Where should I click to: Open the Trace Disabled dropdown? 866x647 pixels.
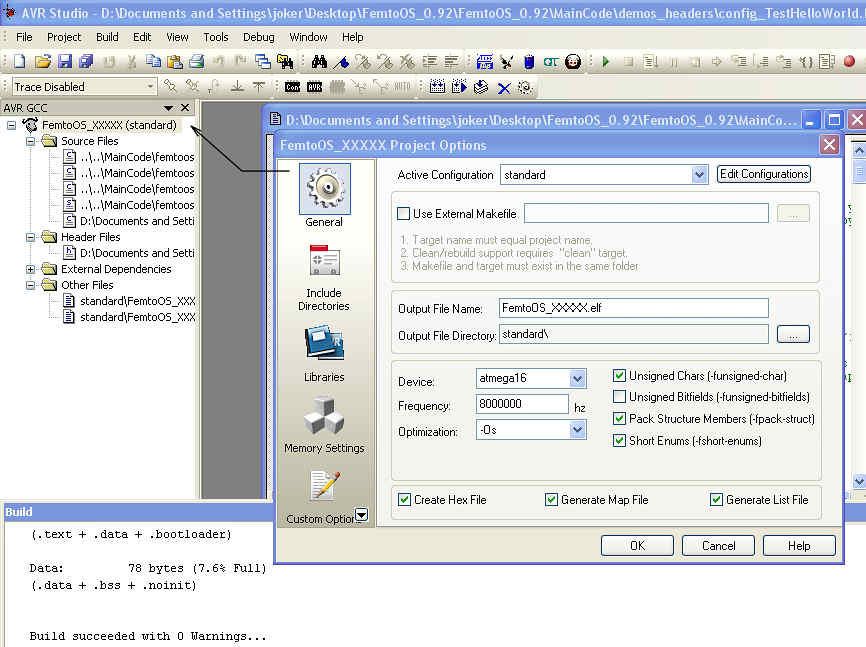pyautogui.click(x=150, y=87)
